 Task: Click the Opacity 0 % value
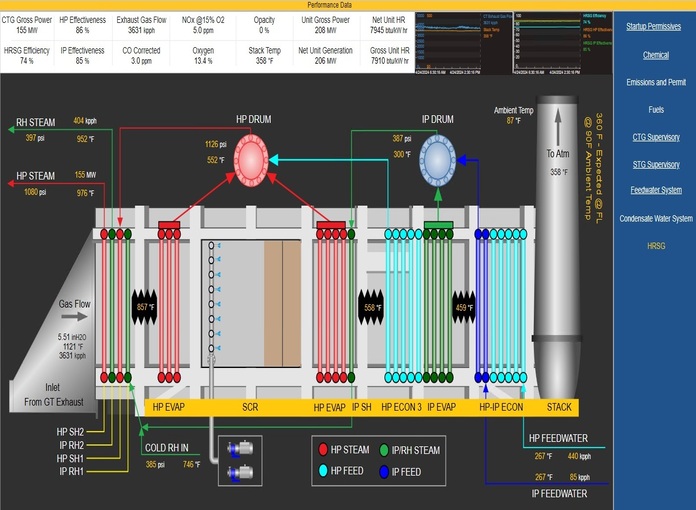coord(264,30)
